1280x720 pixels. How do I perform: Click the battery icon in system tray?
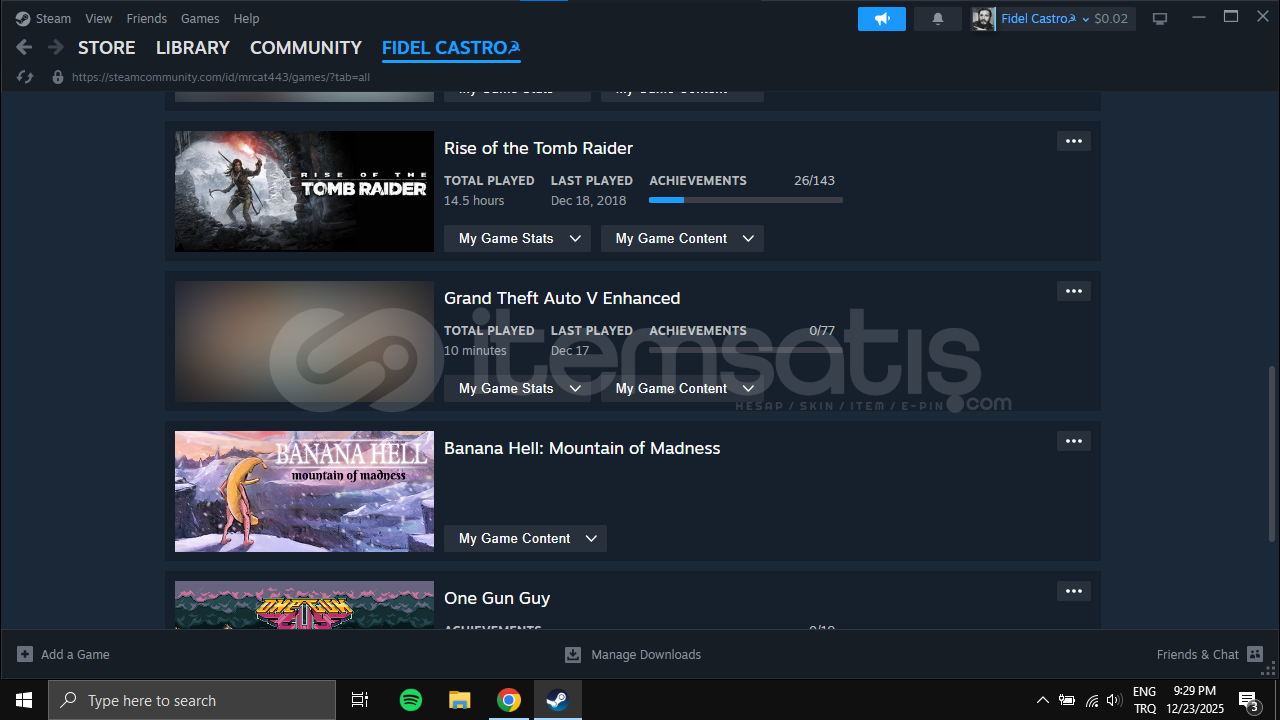click(1067, 700)
